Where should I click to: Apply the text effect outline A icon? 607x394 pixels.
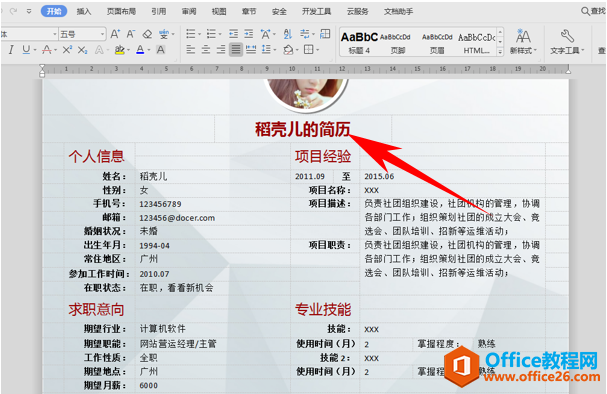click(99, 50)
